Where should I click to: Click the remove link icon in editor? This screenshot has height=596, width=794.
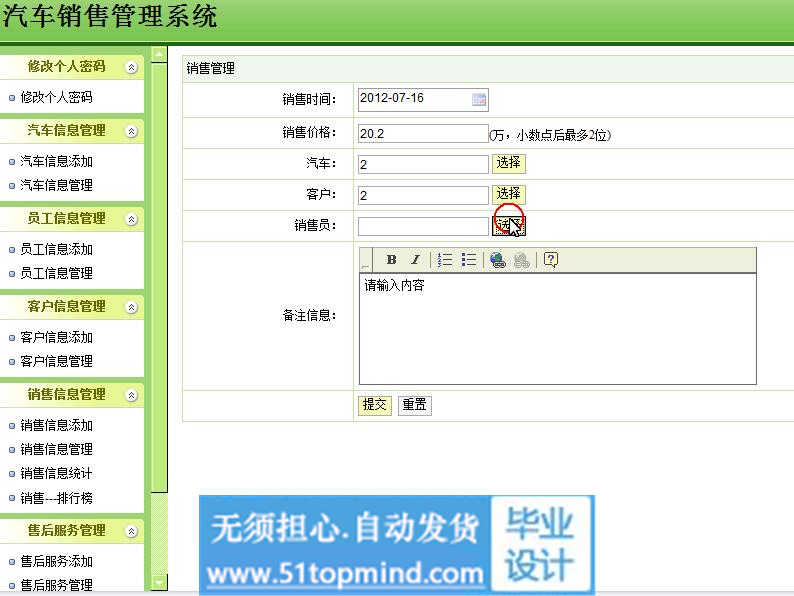521,260
